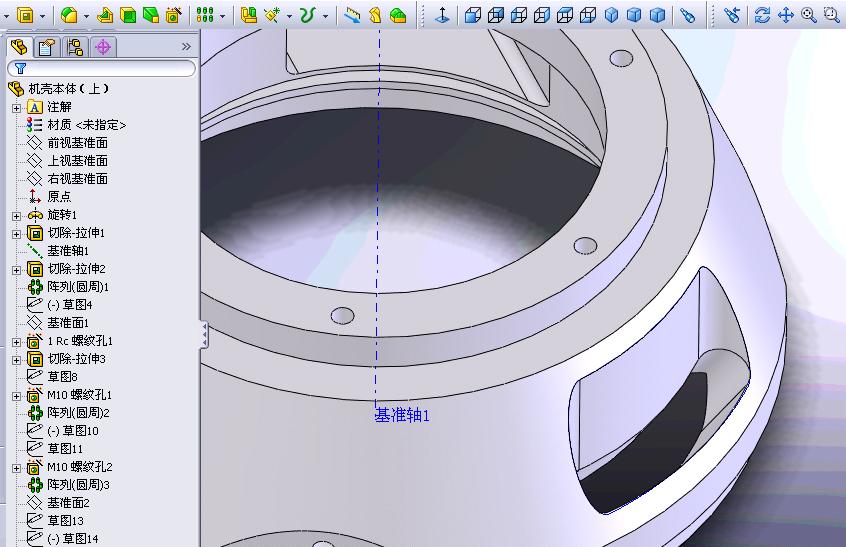Open the Hole Wizard tool
The height and width of the screenshot is (547, 846).
(x=173, y=15)
